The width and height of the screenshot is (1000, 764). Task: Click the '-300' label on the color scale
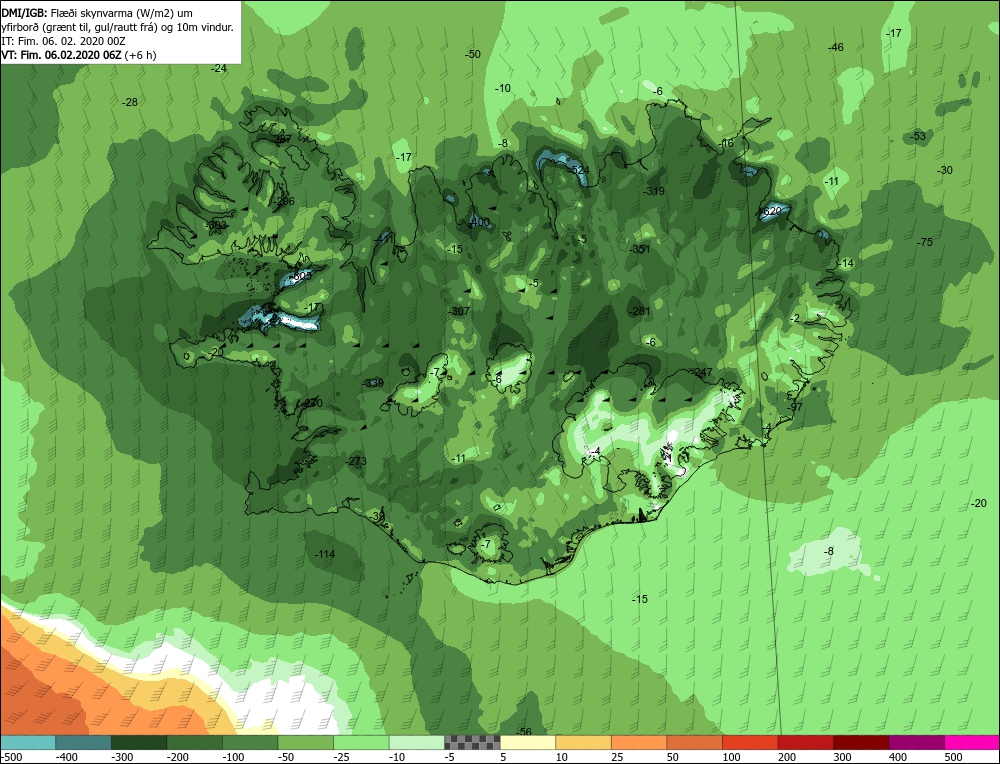coord(122,757)
